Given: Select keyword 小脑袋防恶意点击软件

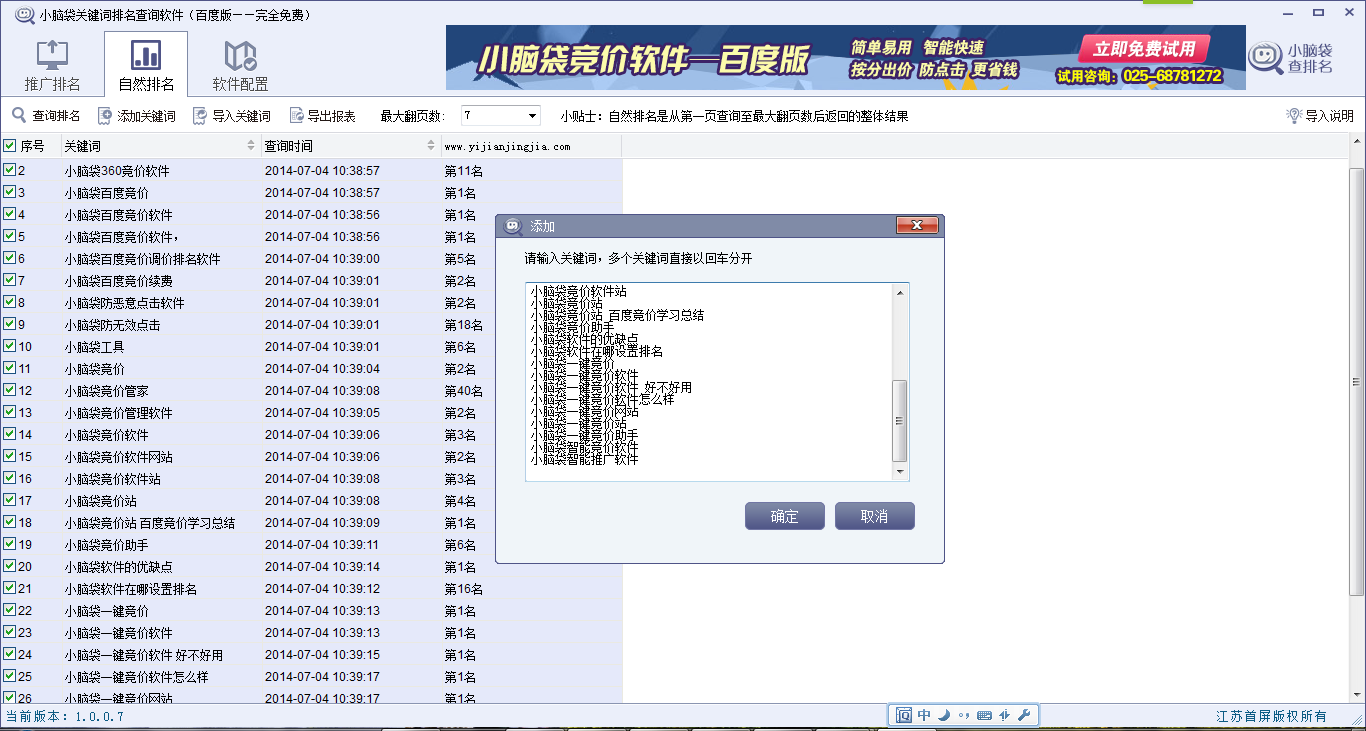Looking at the screenshot, I should pyautogui.click(x=125, y=303).
